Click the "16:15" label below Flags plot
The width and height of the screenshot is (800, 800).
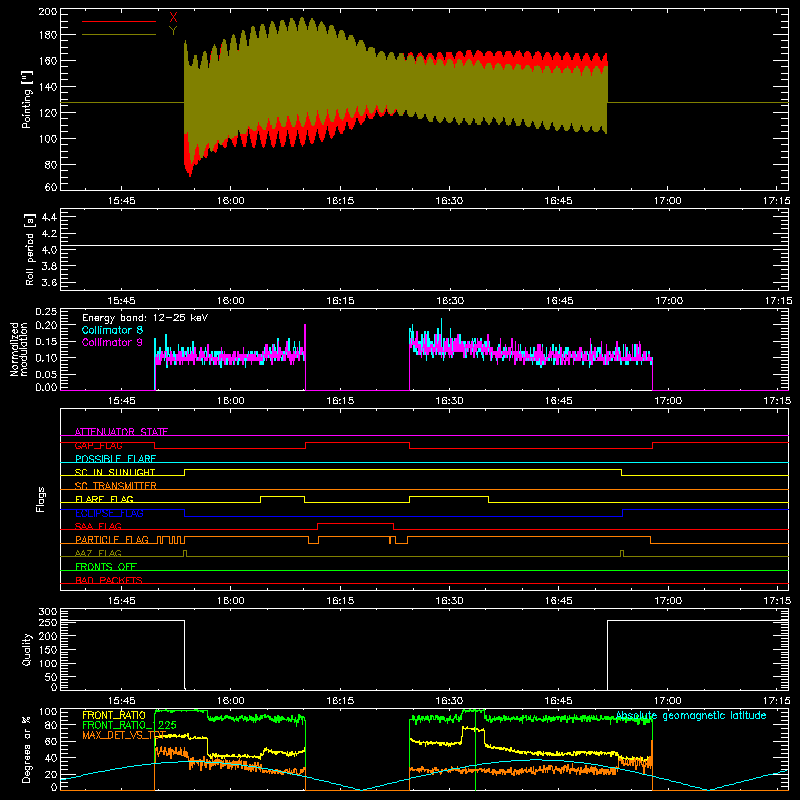pyautogui.click(x=340, y=601)
